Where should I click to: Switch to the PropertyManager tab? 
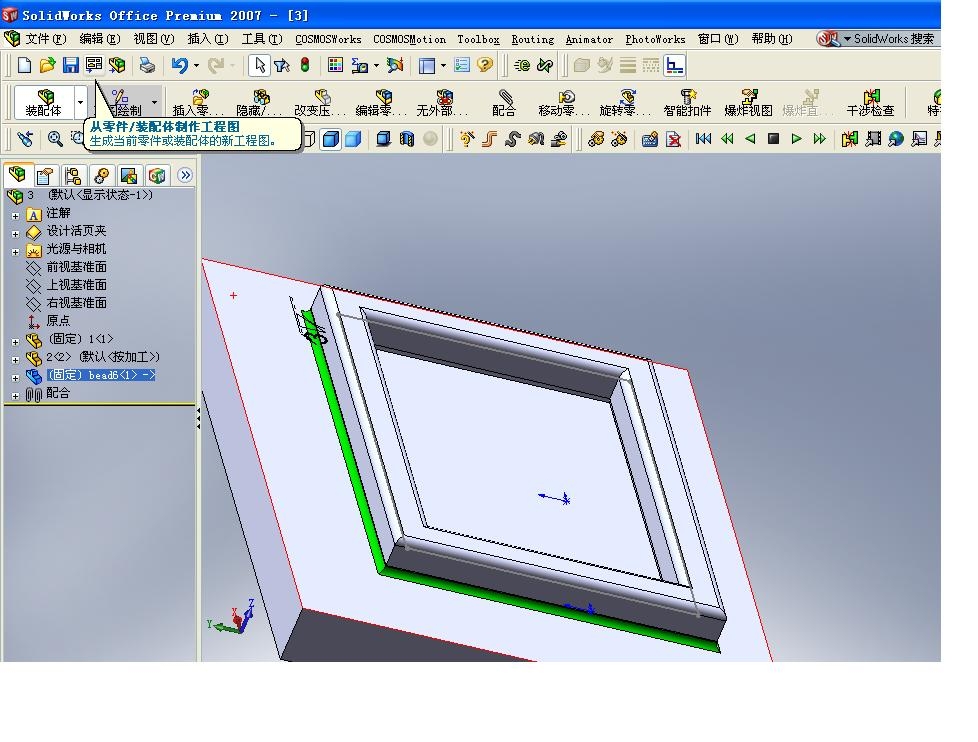tap(44, 175)
